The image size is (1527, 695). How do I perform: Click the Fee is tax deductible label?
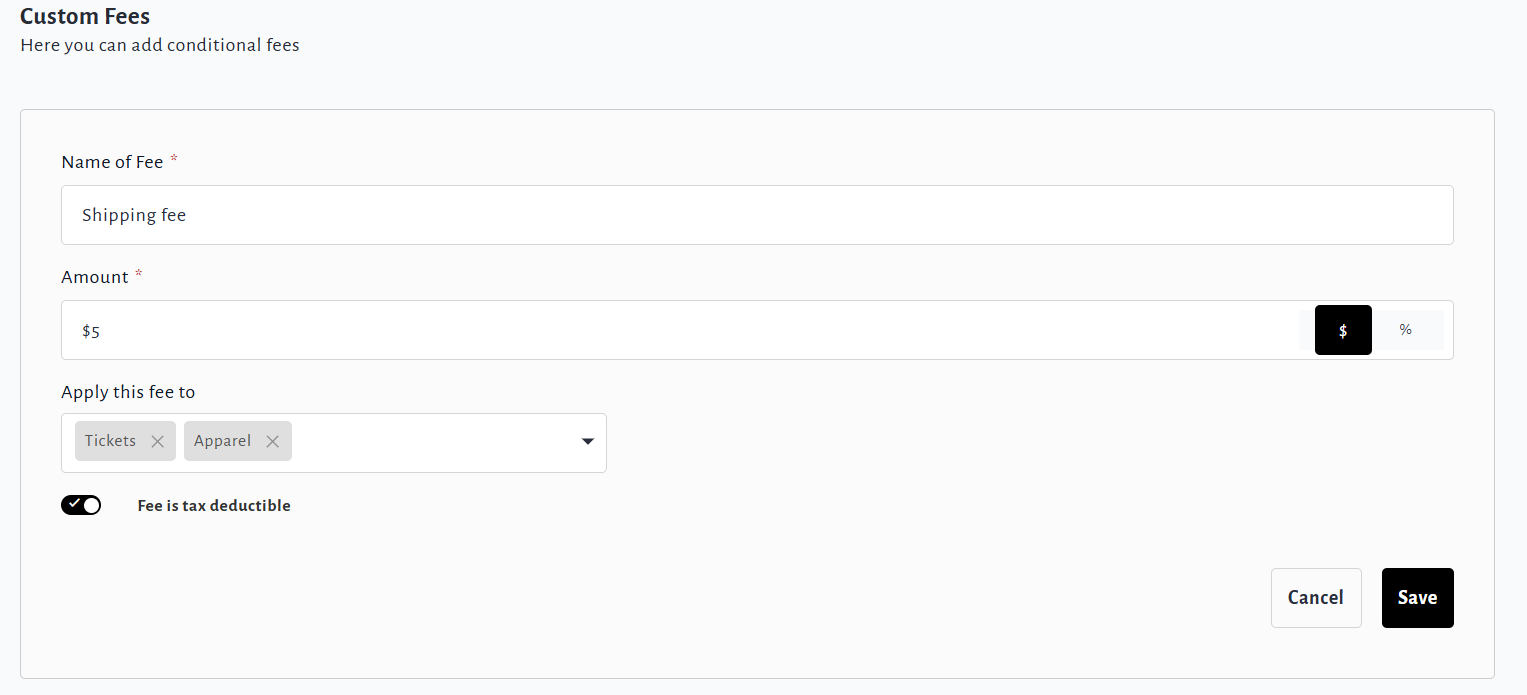(x=214, y=506)
